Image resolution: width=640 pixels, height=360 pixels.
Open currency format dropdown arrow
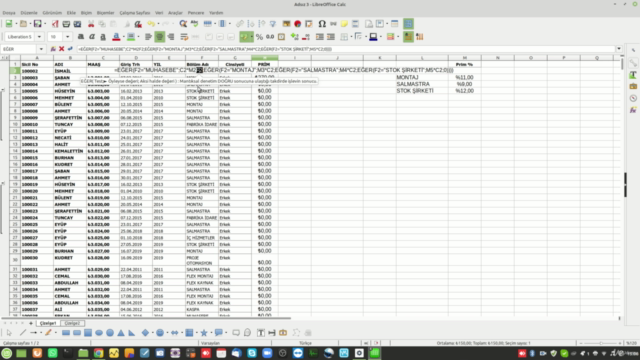(x=252, y=37)
